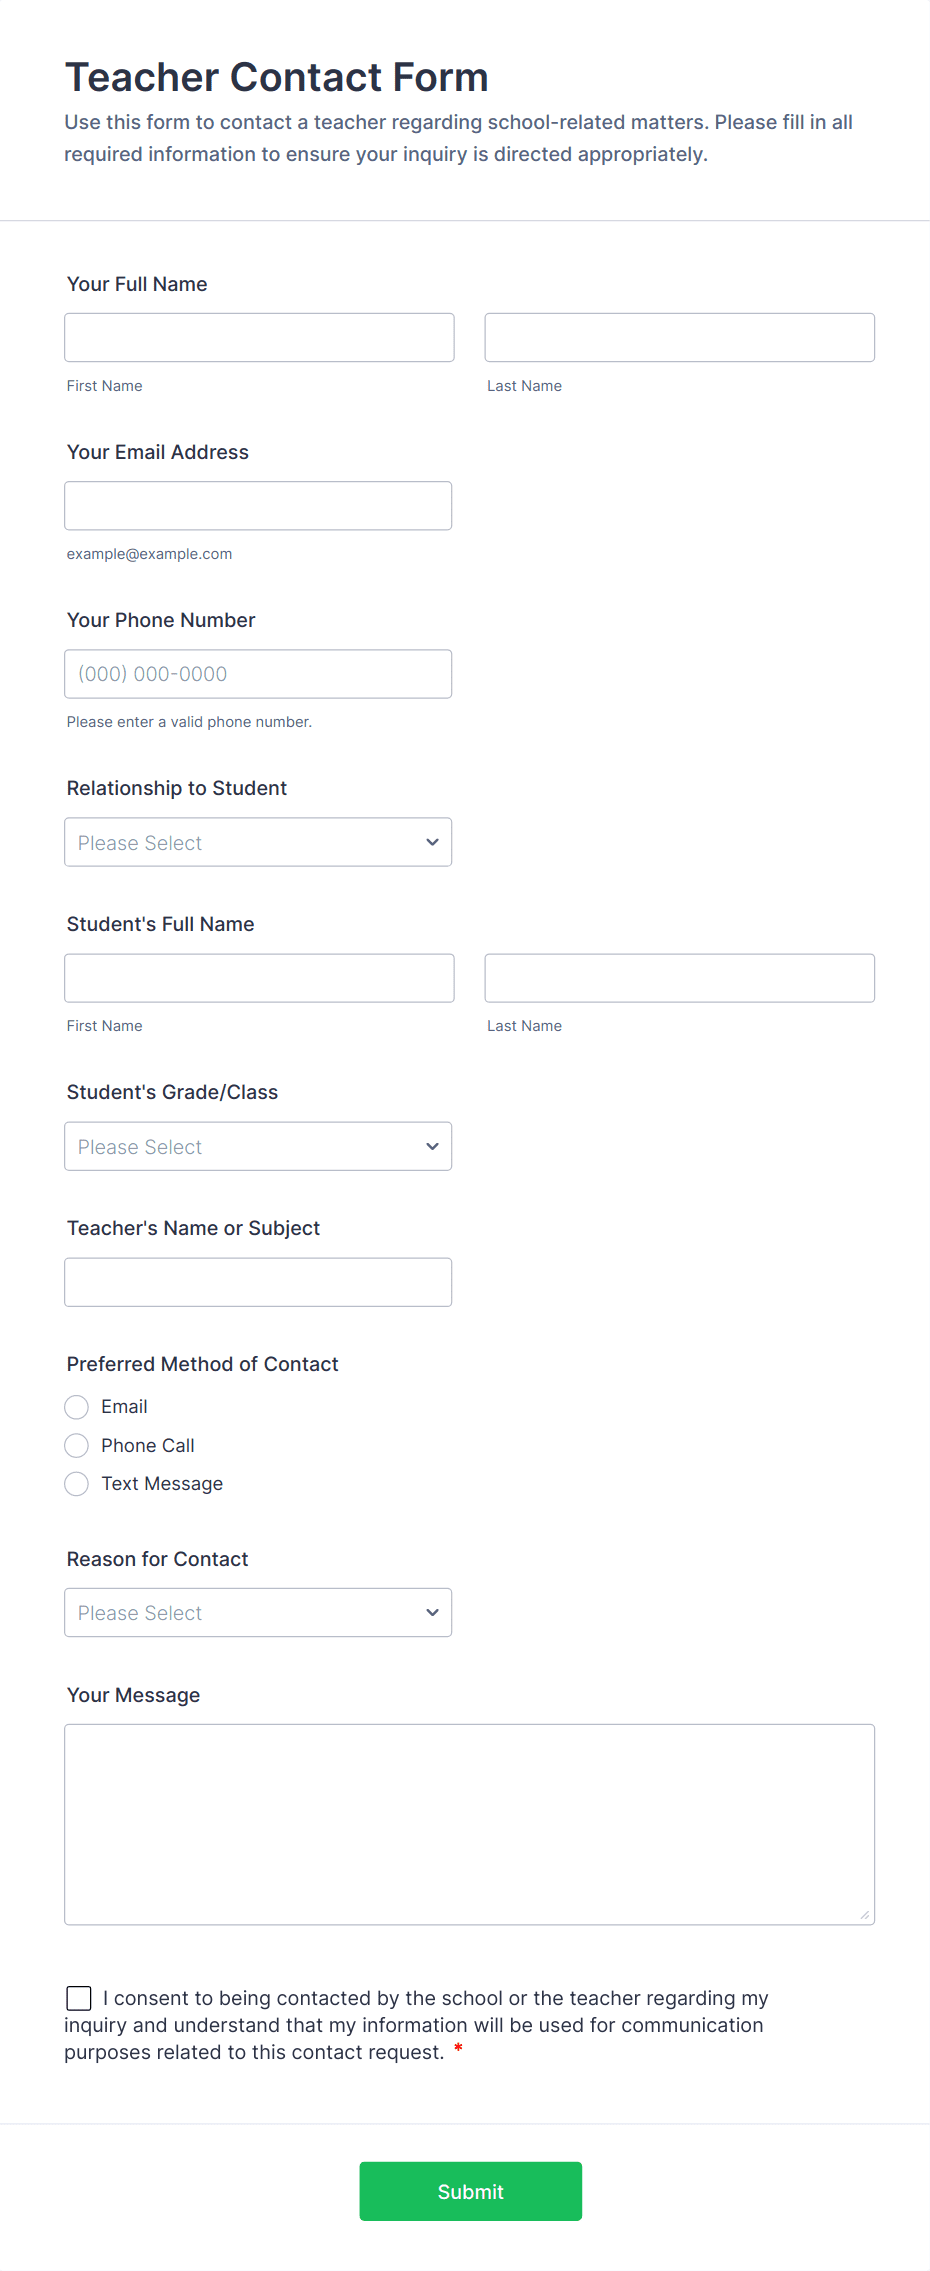
Task: Click the Your Full Name last name field
Action: [679, 337]
